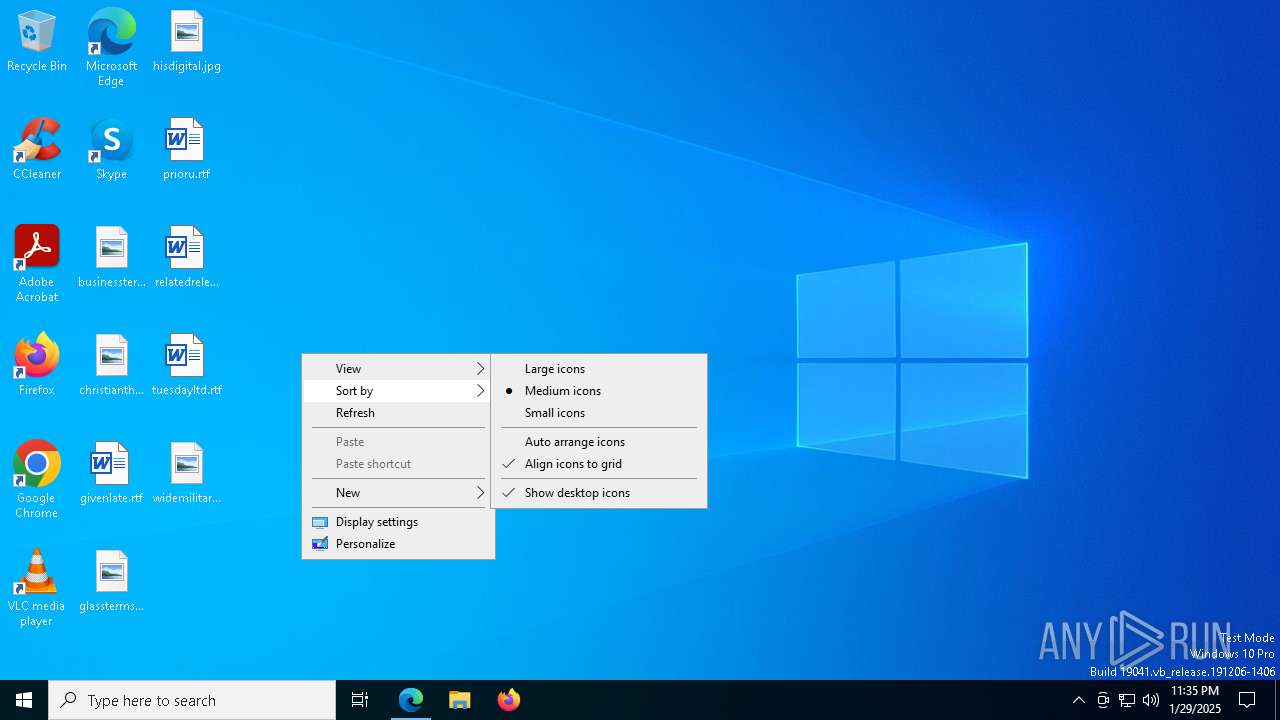Open the clock and date flyout
Image resolution: width=1280 pixels, height=720 pixels.
coord(1195,700)
